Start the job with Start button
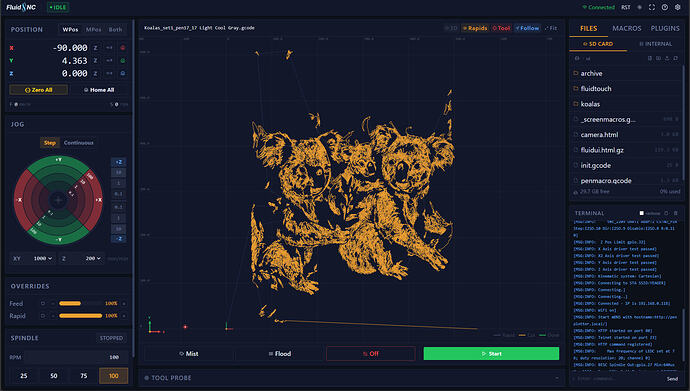 (491, 354)
